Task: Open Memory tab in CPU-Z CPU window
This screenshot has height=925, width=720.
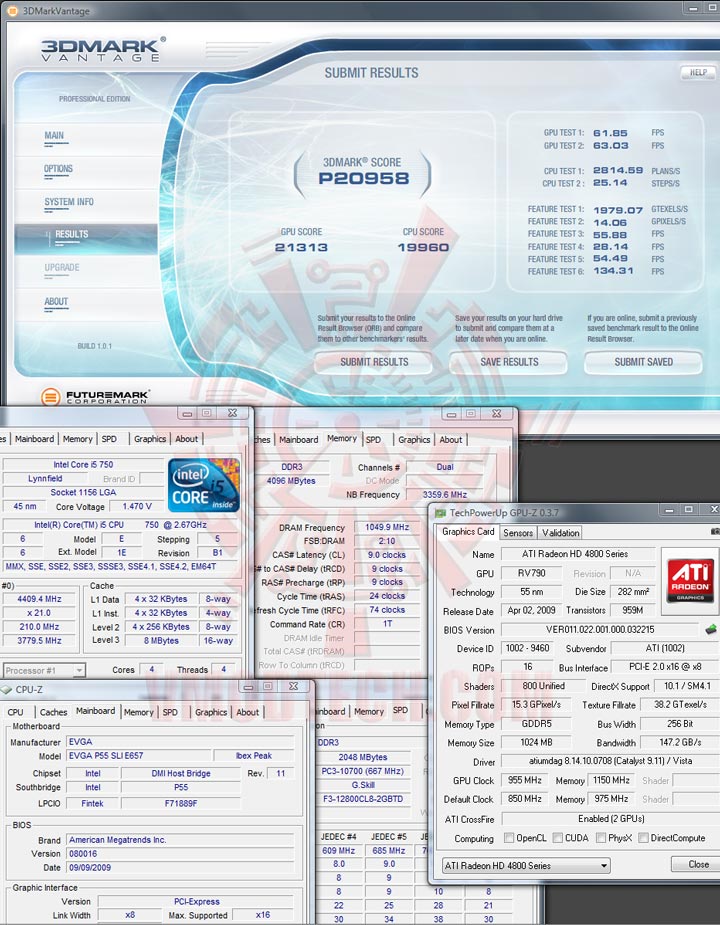Action: (x=77, y=439)
